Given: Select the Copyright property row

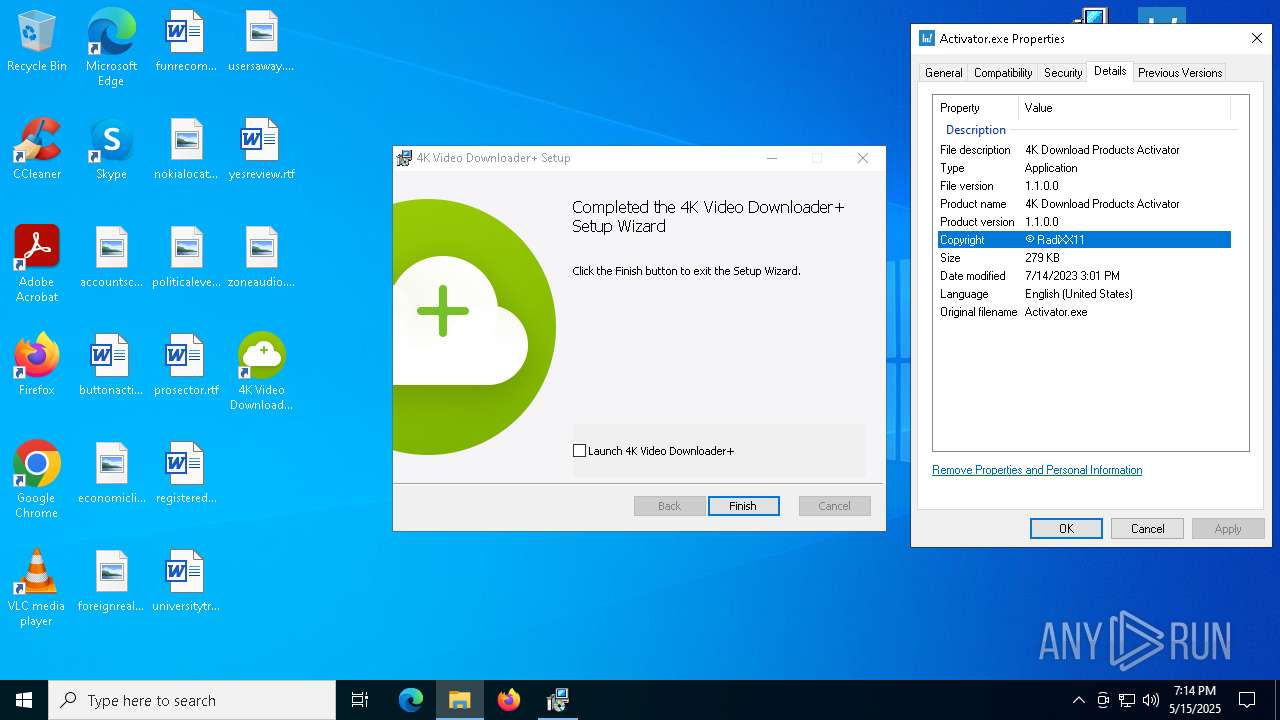Looking at the screenshot, I should point(1084,240).
